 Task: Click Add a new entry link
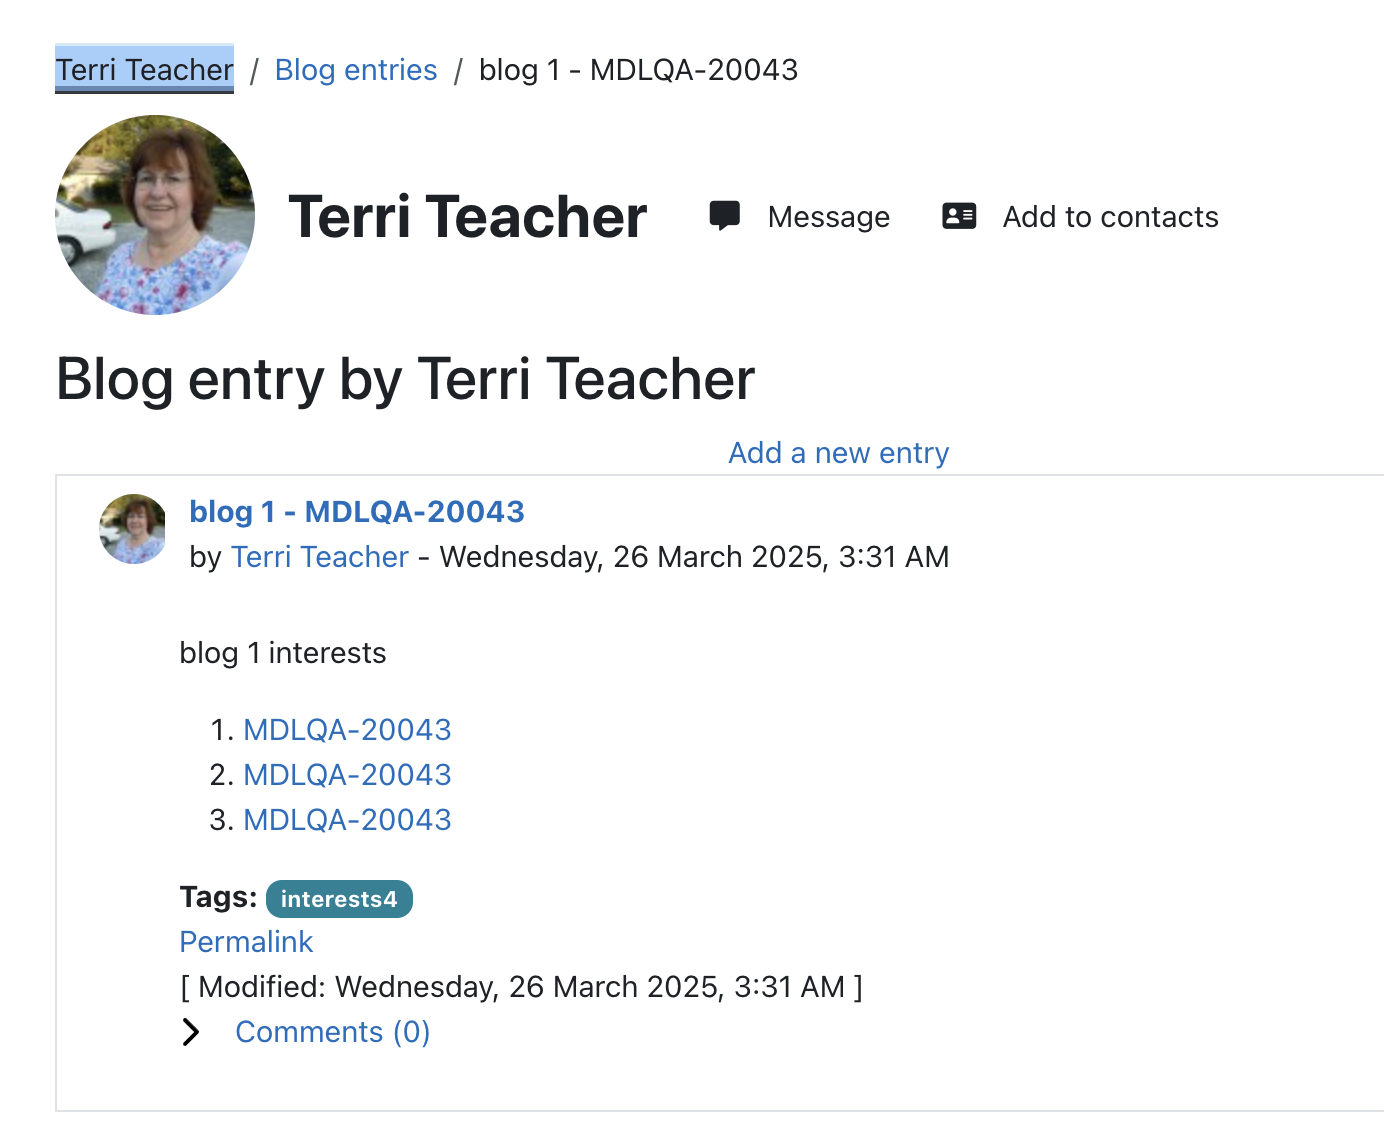pos(838,453)
